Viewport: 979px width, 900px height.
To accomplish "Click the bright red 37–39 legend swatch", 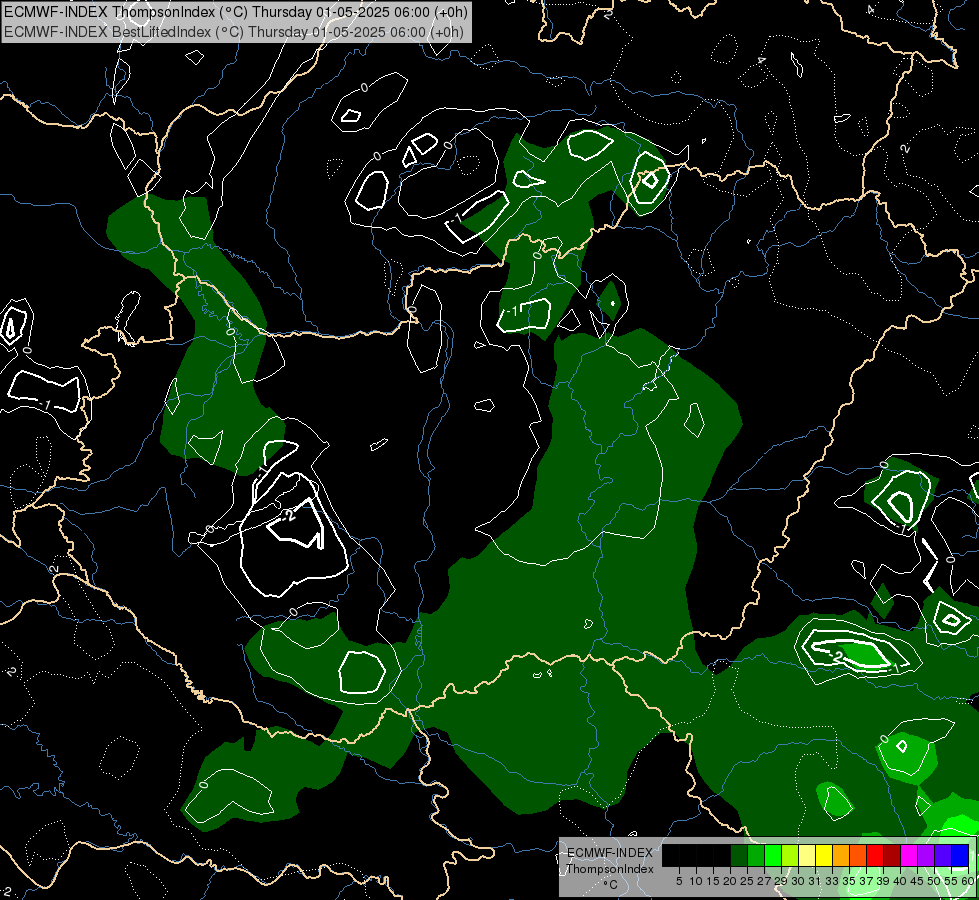I will click(x=875, y=855).
